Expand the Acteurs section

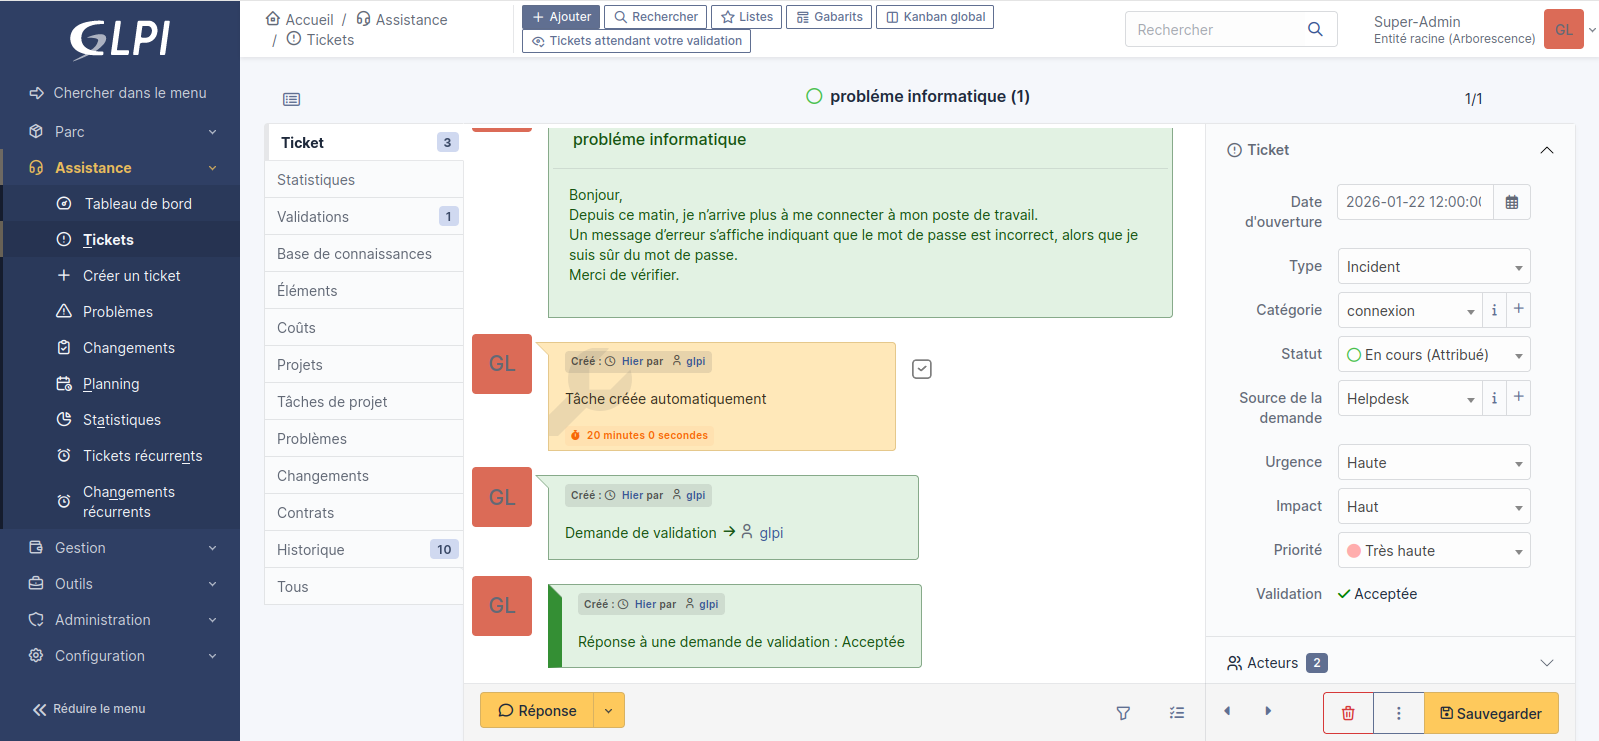pyautogui.click(x=1546, y=663)
